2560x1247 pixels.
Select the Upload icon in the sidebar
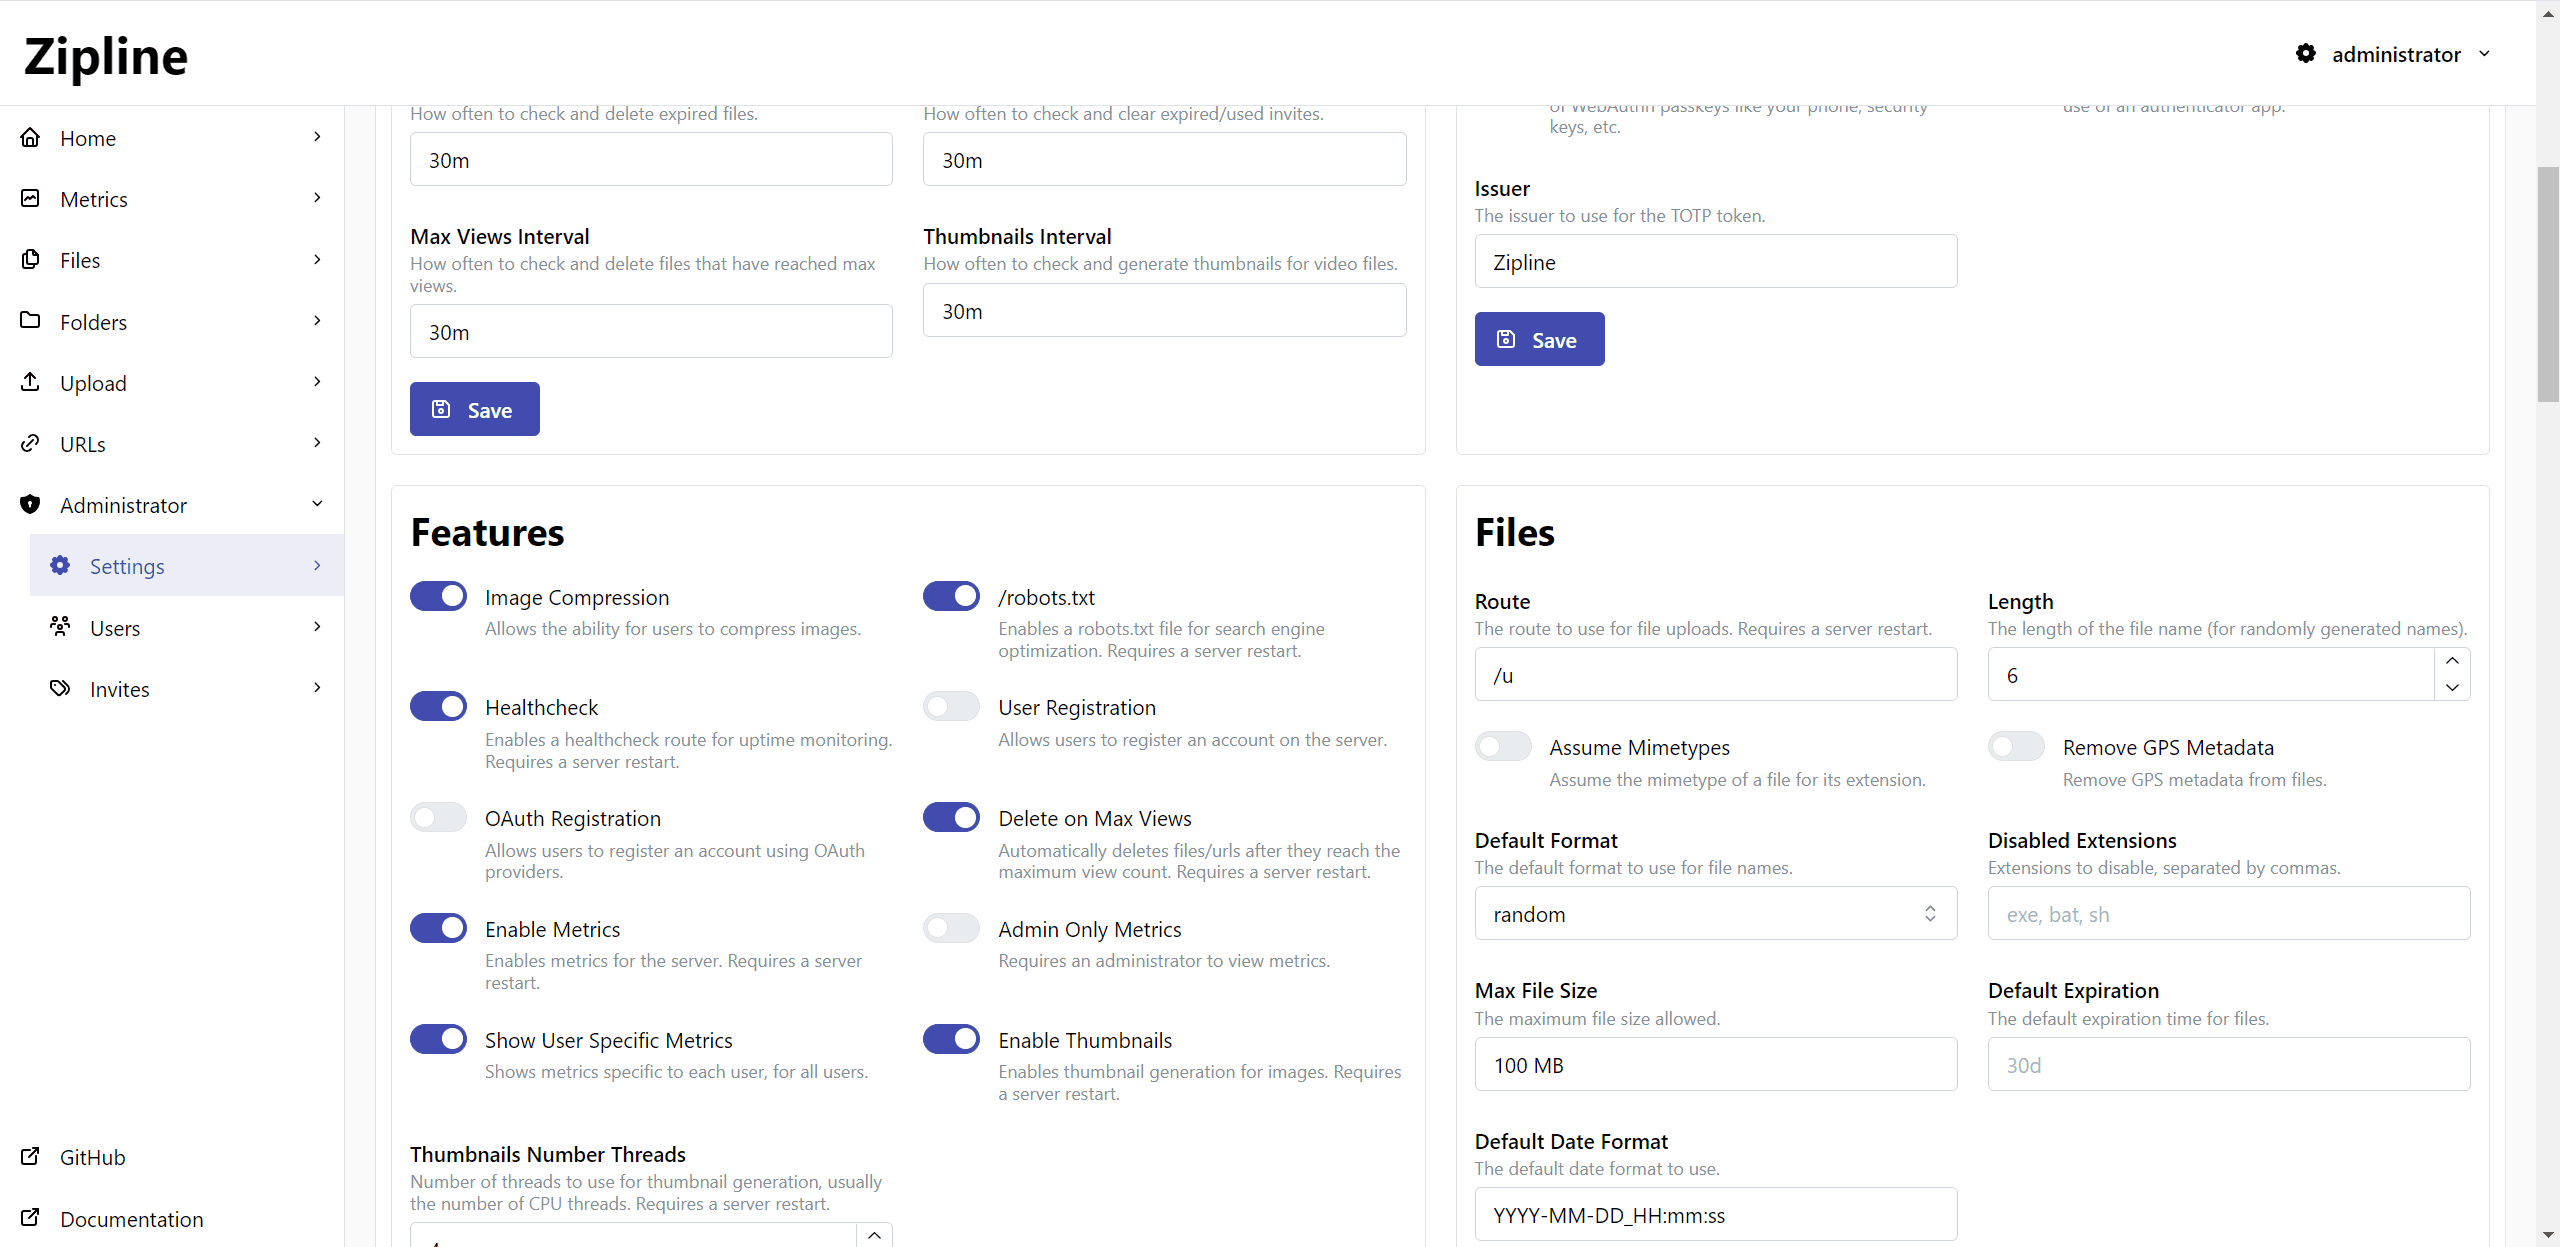coord(30,382)
